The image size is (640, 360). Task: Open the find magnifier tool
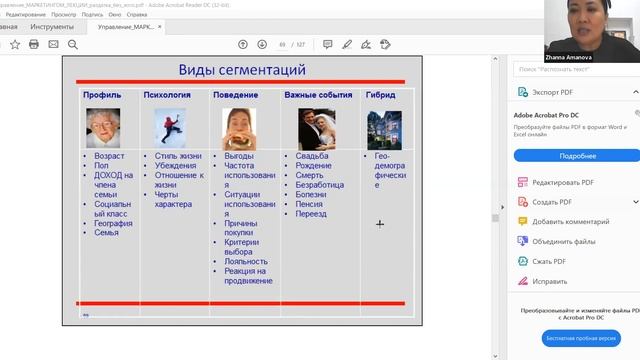73,44
